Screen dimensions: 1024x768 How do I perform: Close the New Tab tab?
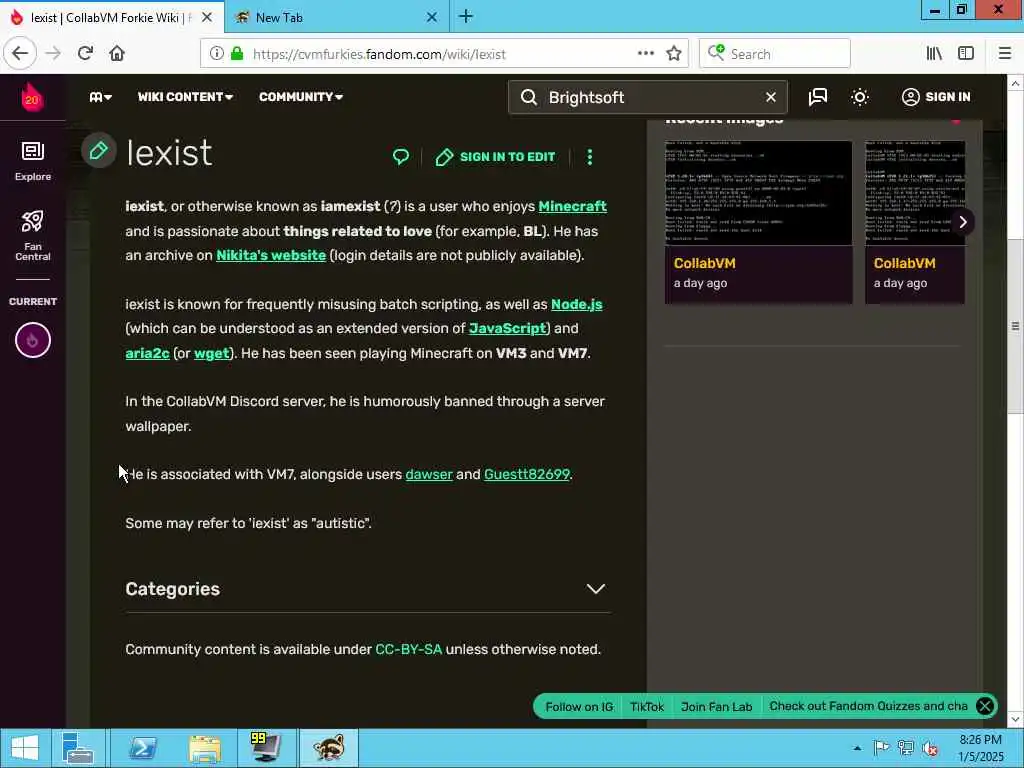pyautogui.click(x=432, y=17)
